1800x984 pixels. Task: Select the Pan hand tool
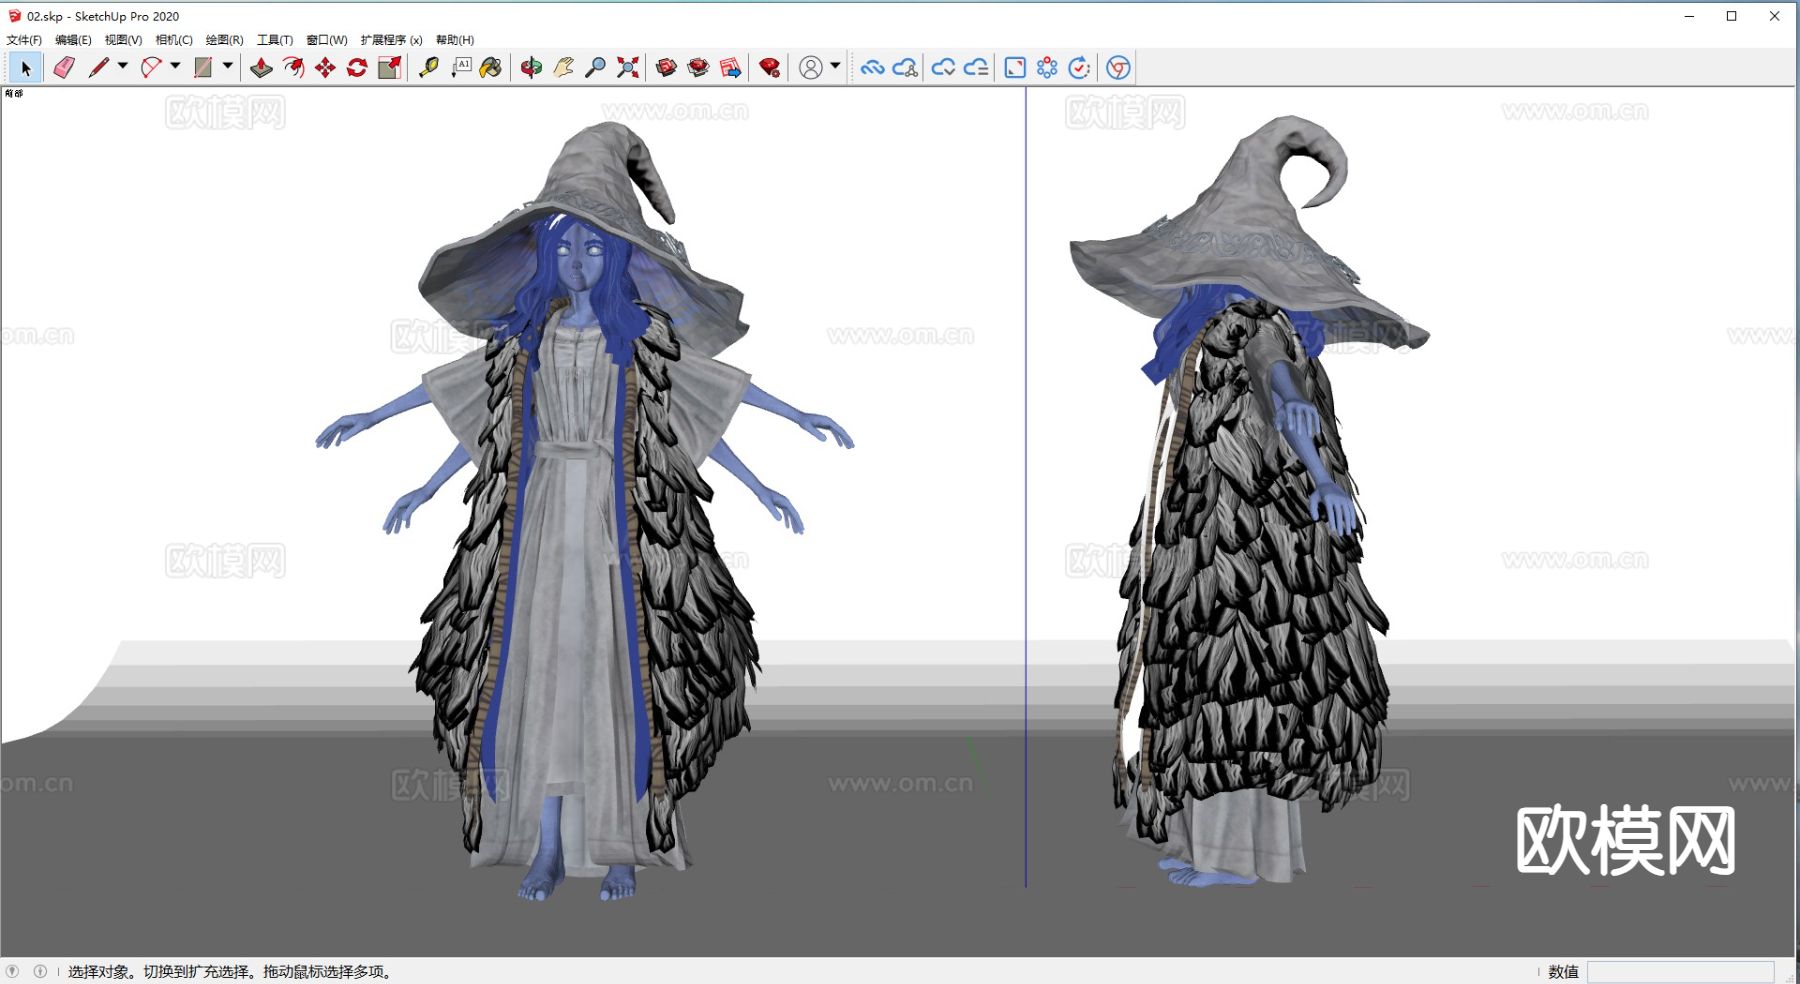point(563,67)
